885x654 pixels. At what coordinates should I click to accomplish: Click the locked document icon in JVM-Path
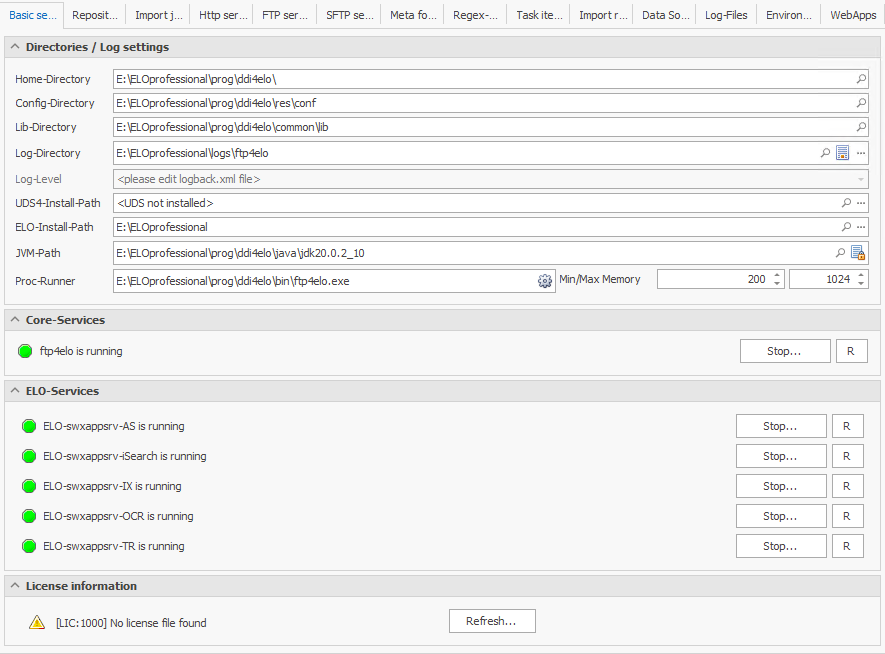(857, 253)
